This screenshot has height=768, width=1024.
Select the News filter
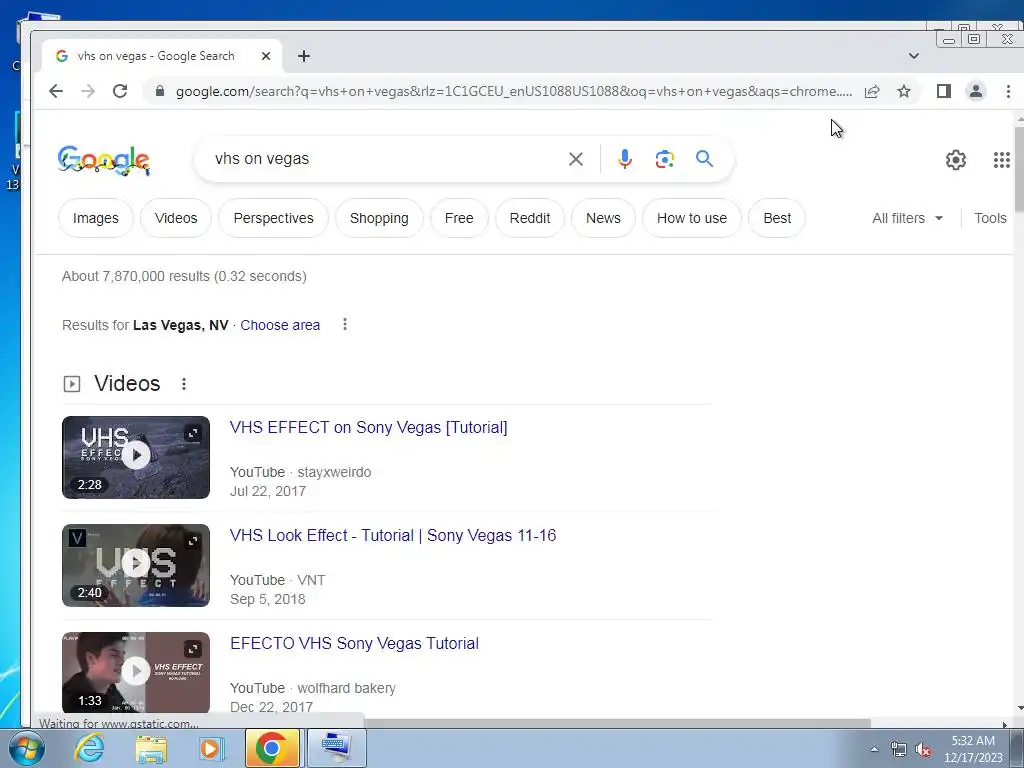(x=603, y=218)
